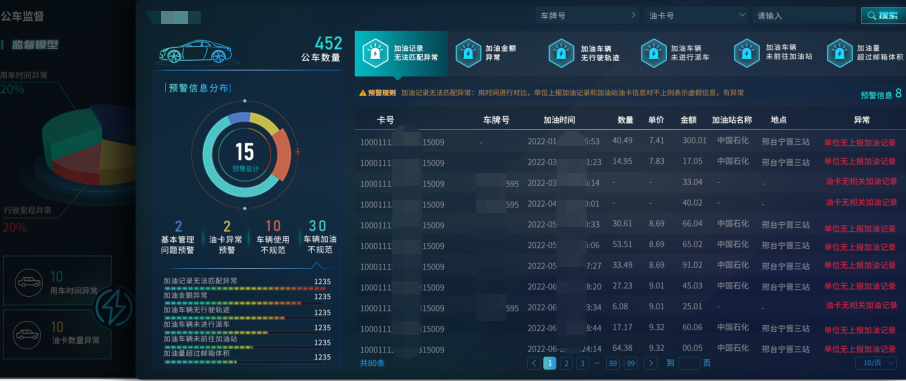
Task: Click the 金额 column header
Action: coord(688,120)
